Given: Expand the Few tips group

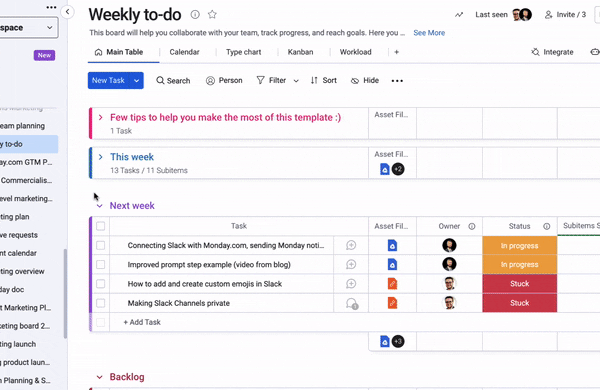Looking at the screenshot, I should (100, 117).
